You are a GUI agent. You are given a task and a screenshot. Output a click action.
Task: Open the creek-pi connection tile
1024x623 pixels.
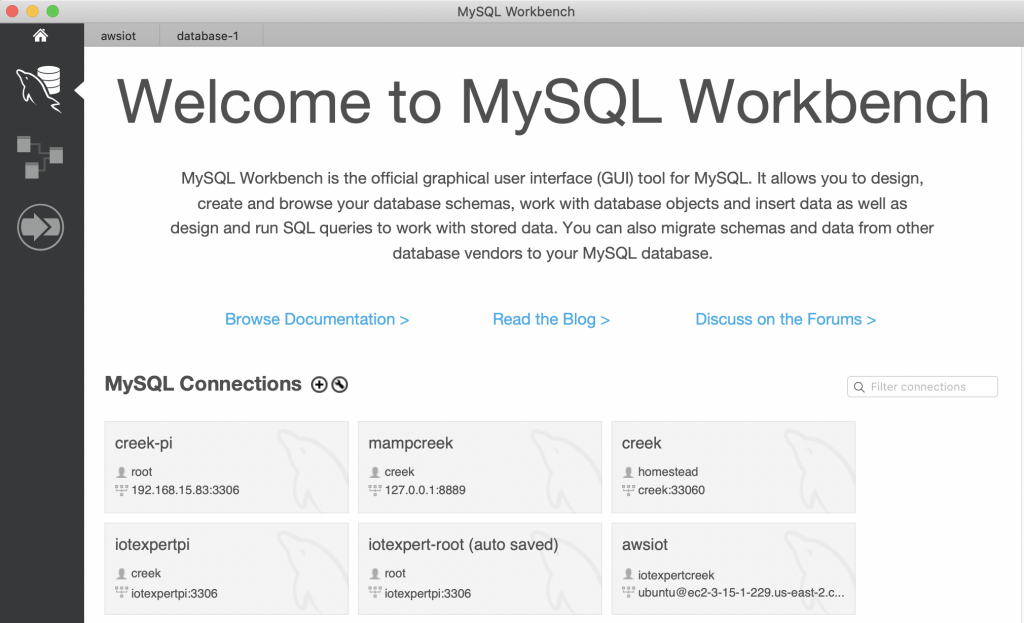227,467
